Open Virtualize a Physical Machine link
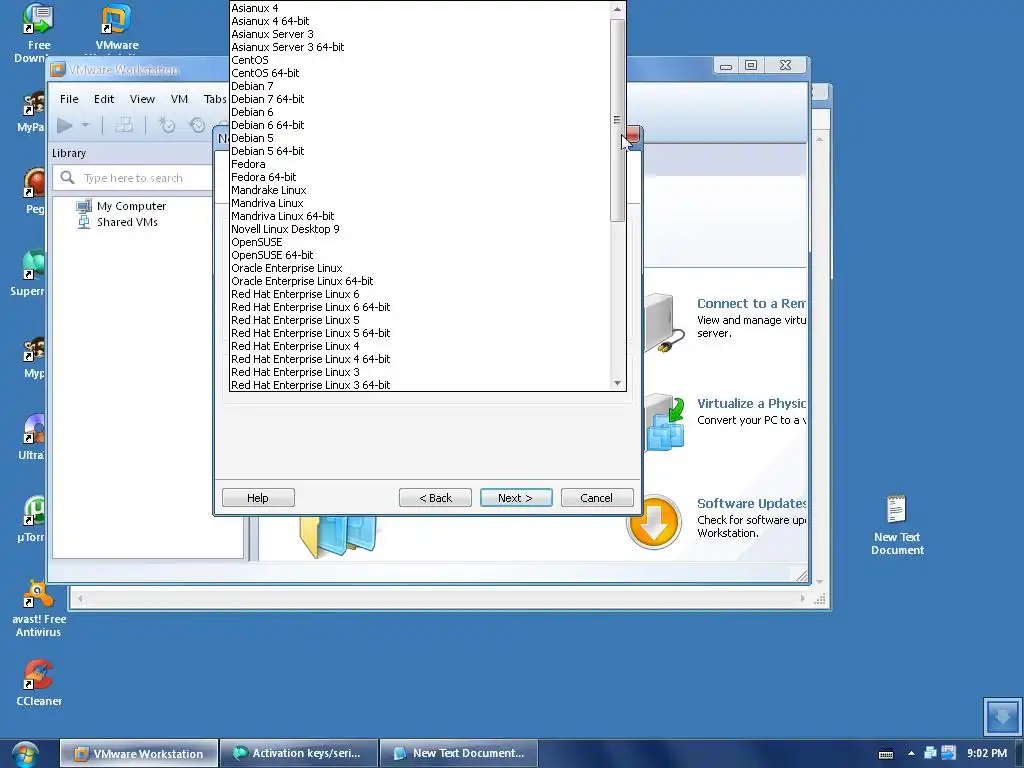Image resolution: width=1024 pixels, height=768 pixels. pyautogui.click(x=751, y=404)
